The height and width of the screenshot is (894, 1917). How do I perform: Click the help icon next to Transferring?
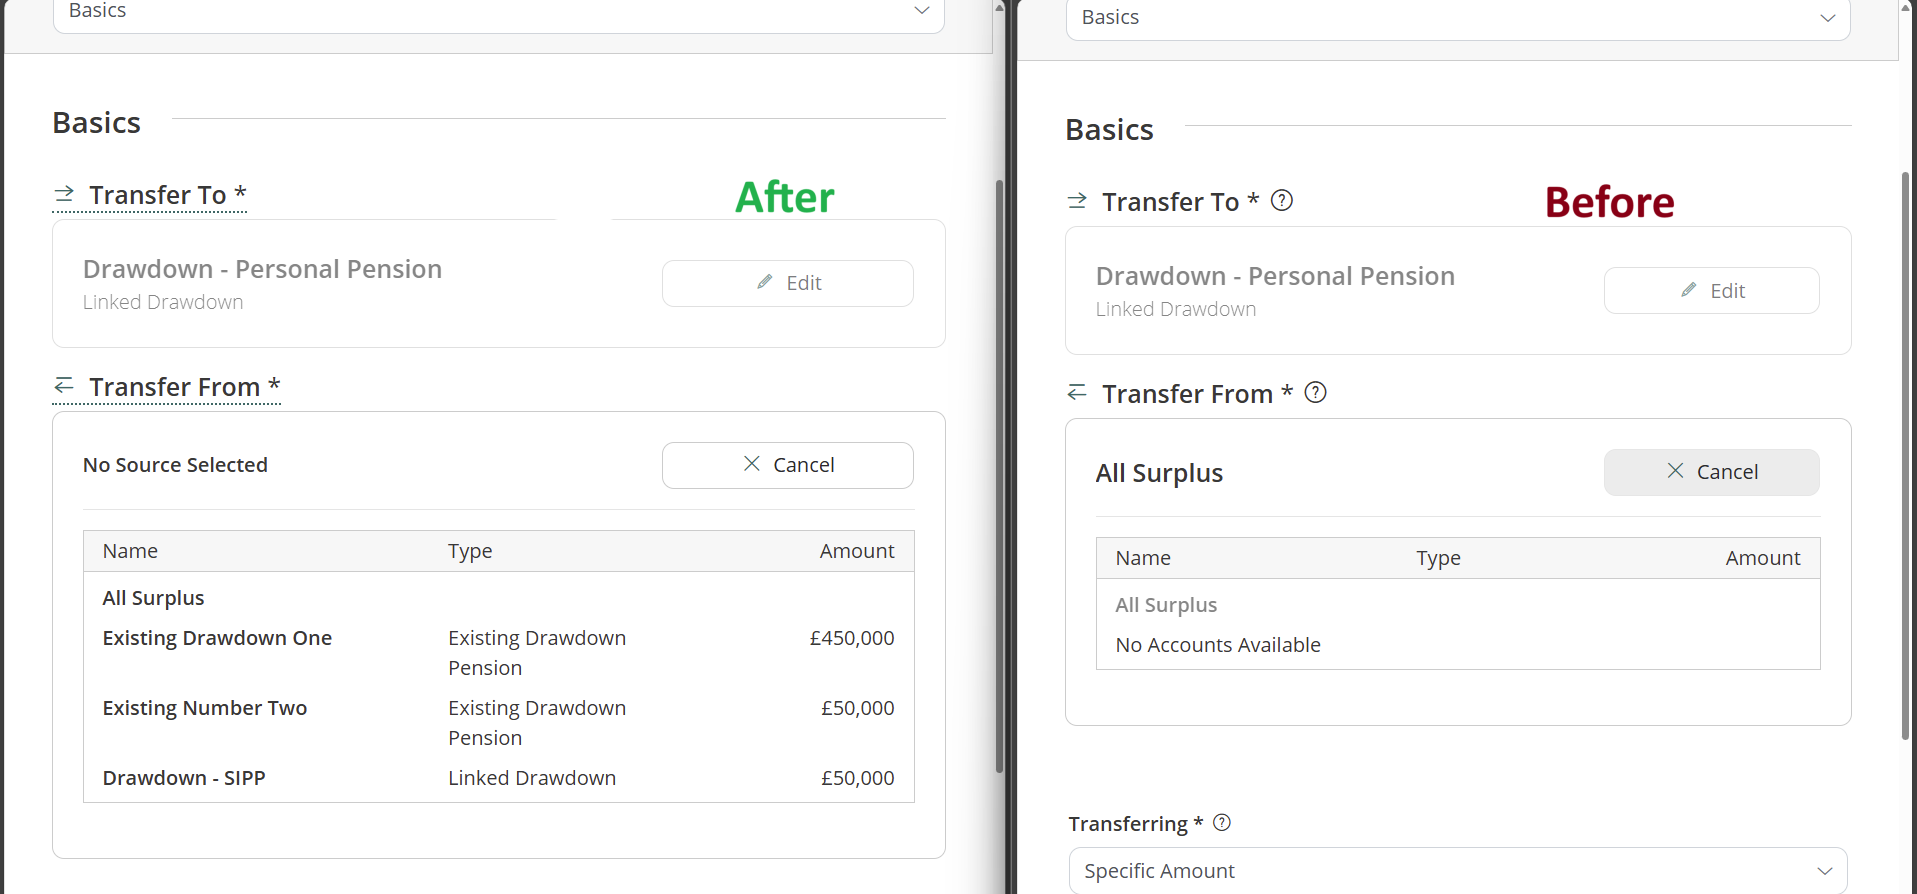click(1222, 823)
